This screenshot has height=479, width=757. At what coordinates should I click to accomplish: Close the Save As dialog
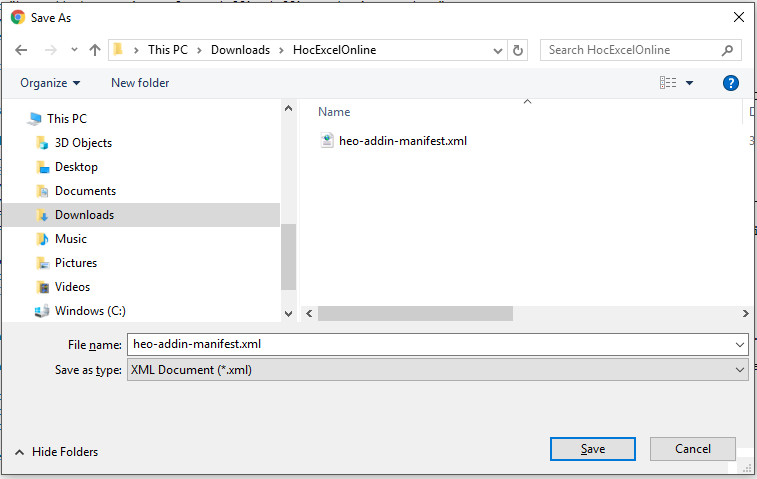[738, 17]
